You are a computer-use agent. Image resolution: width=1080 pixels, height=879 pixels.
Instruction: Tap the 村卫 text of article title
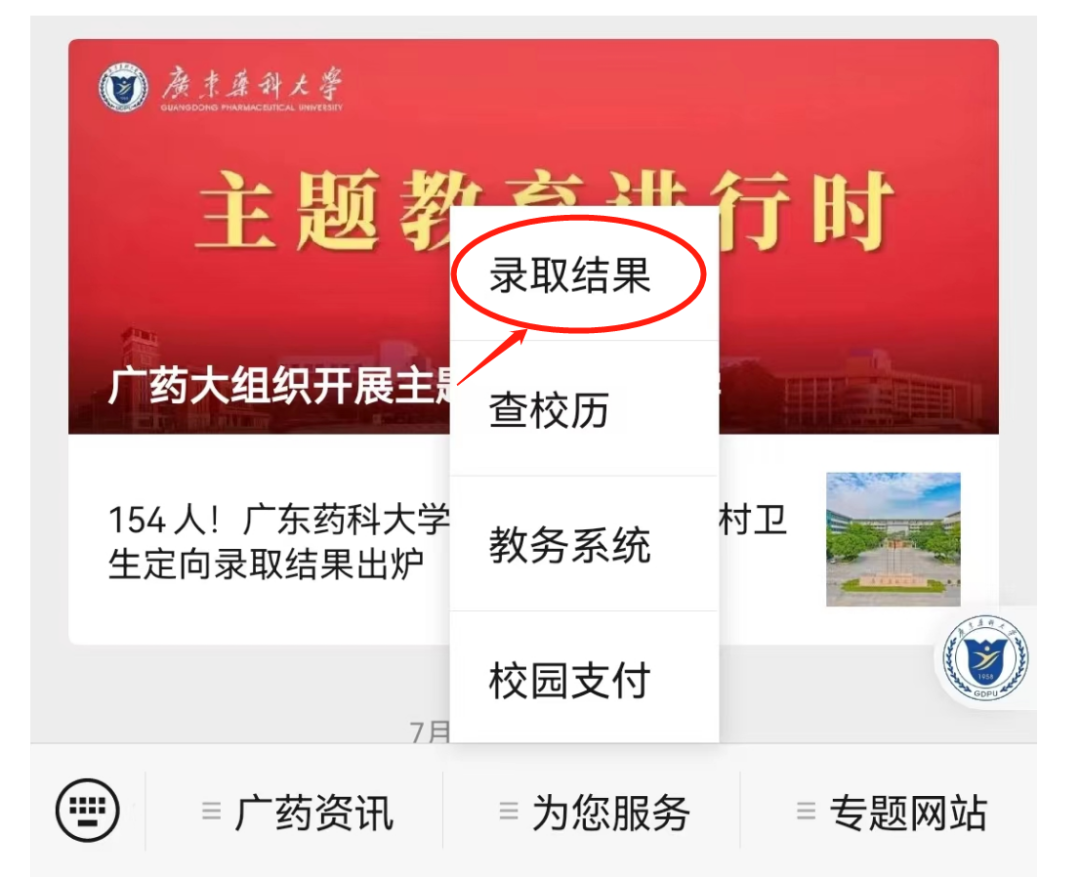click(x=752, y=519)
